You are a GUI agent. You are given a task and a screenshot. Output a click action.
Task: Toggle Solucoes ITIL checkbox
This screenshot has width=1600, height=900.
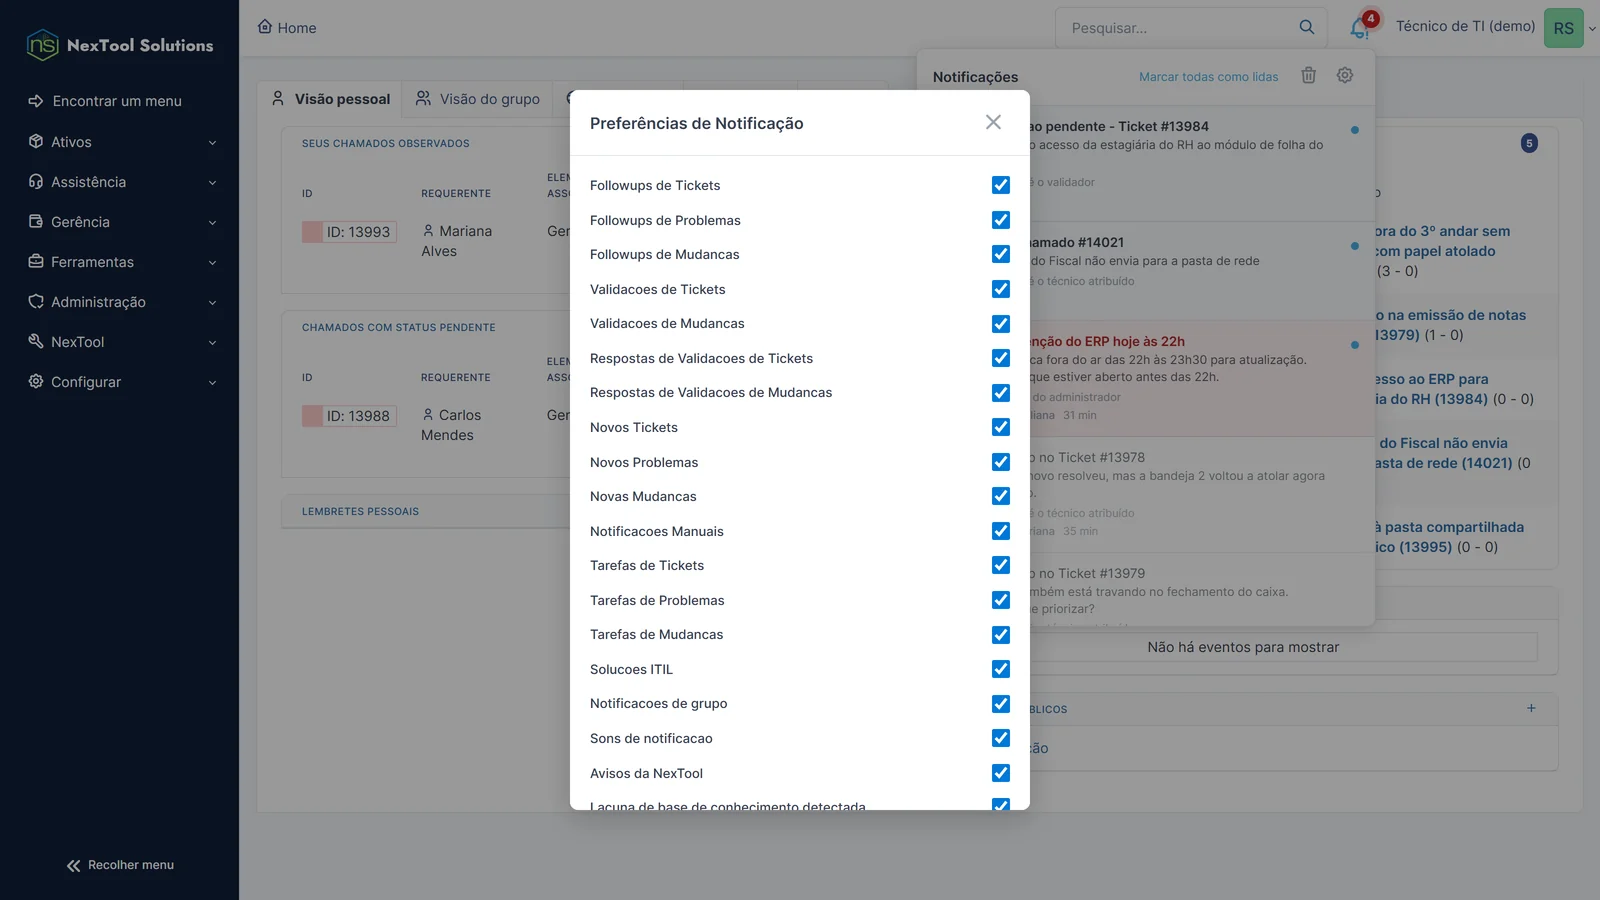pyautogui.click(x=1001, y=669)
